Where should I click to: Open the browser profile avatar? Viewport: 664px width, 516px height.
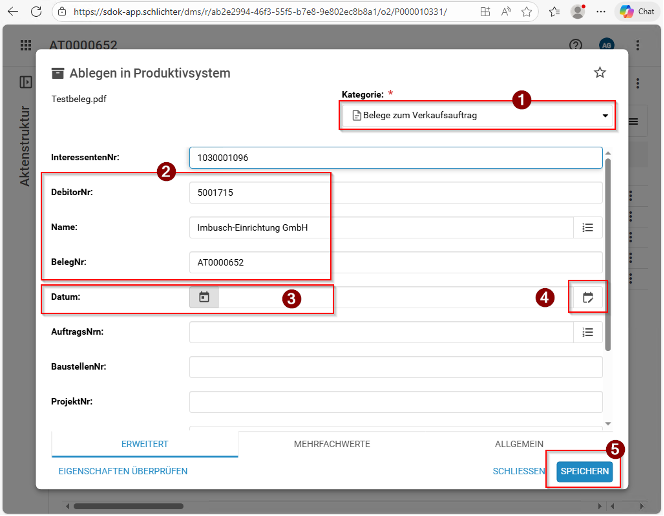tap(578, 11)
